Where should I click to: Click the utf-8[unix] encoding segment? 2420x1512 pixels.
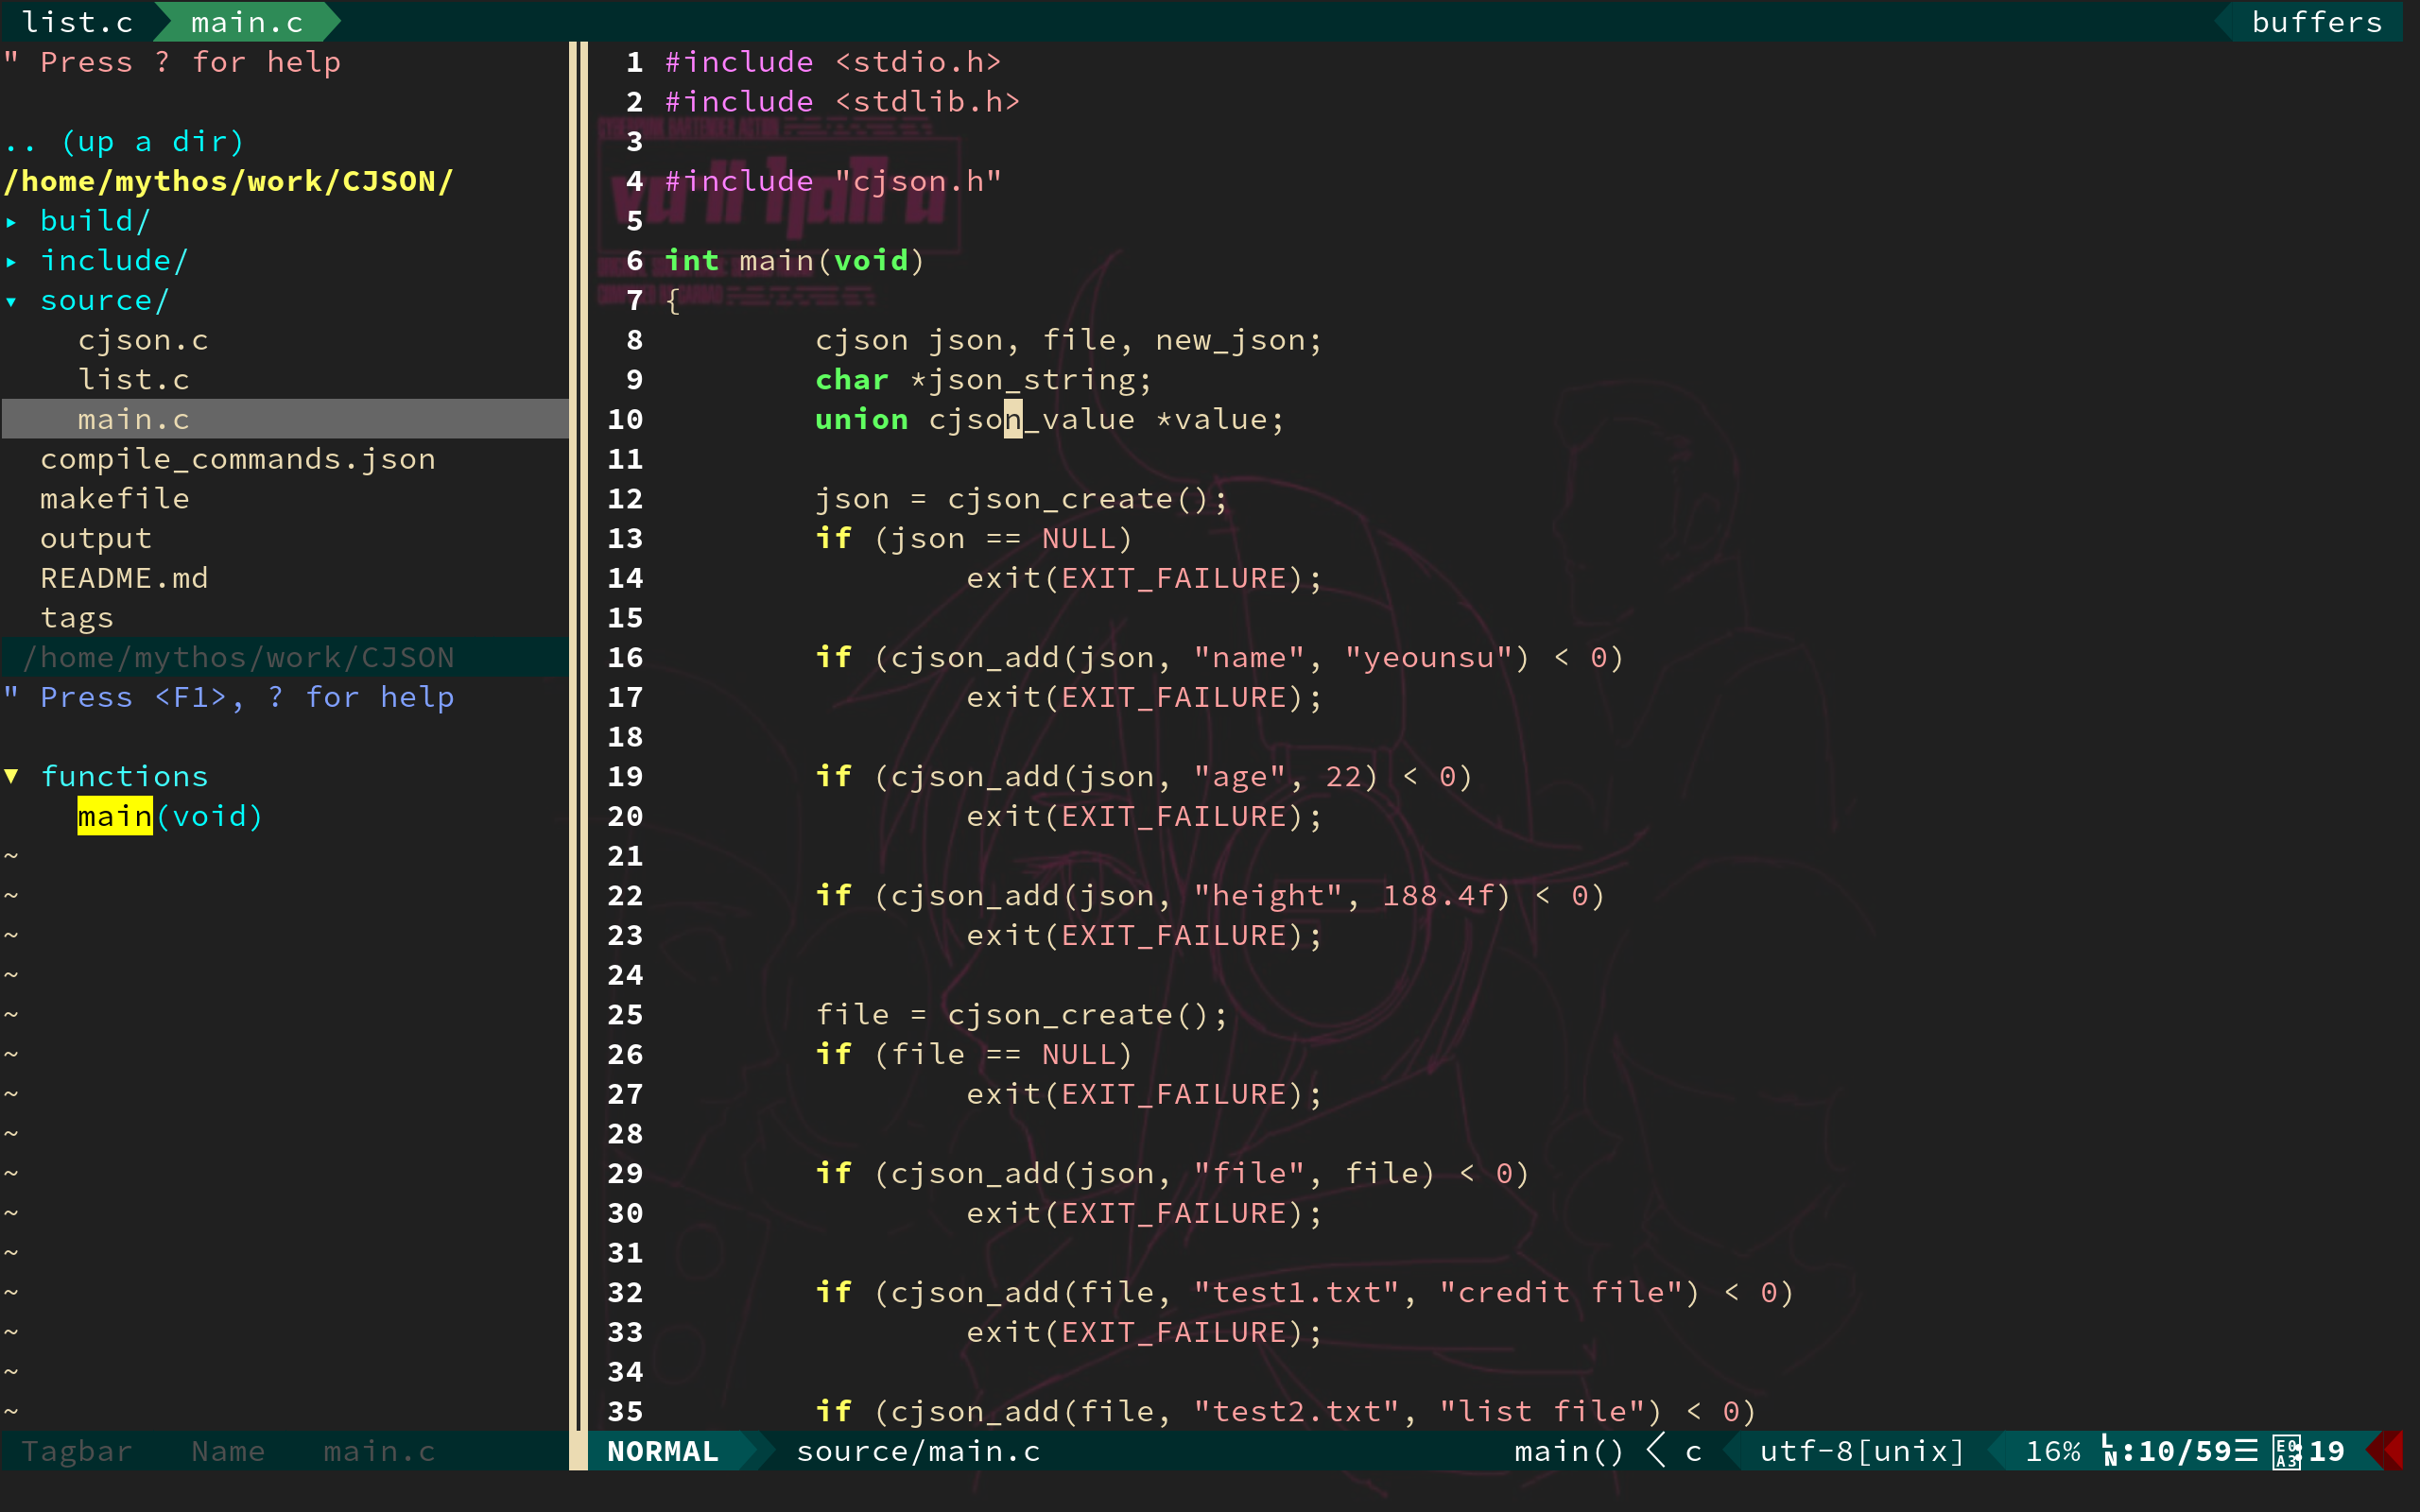[x=1860, y=1451]
